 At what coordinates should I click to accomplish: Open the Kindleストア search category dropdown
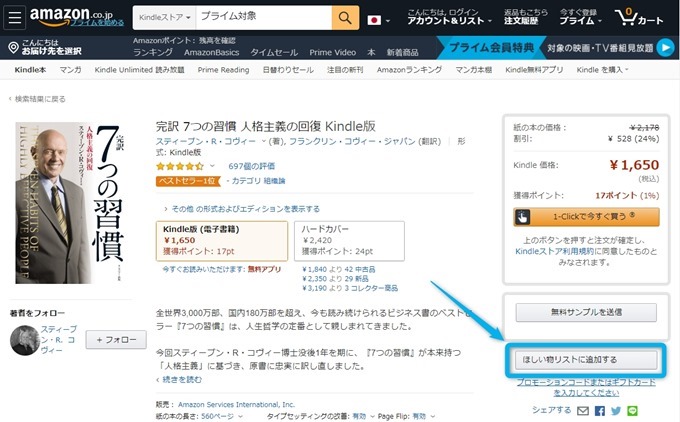pyautogui.click(x=164, y=18)
